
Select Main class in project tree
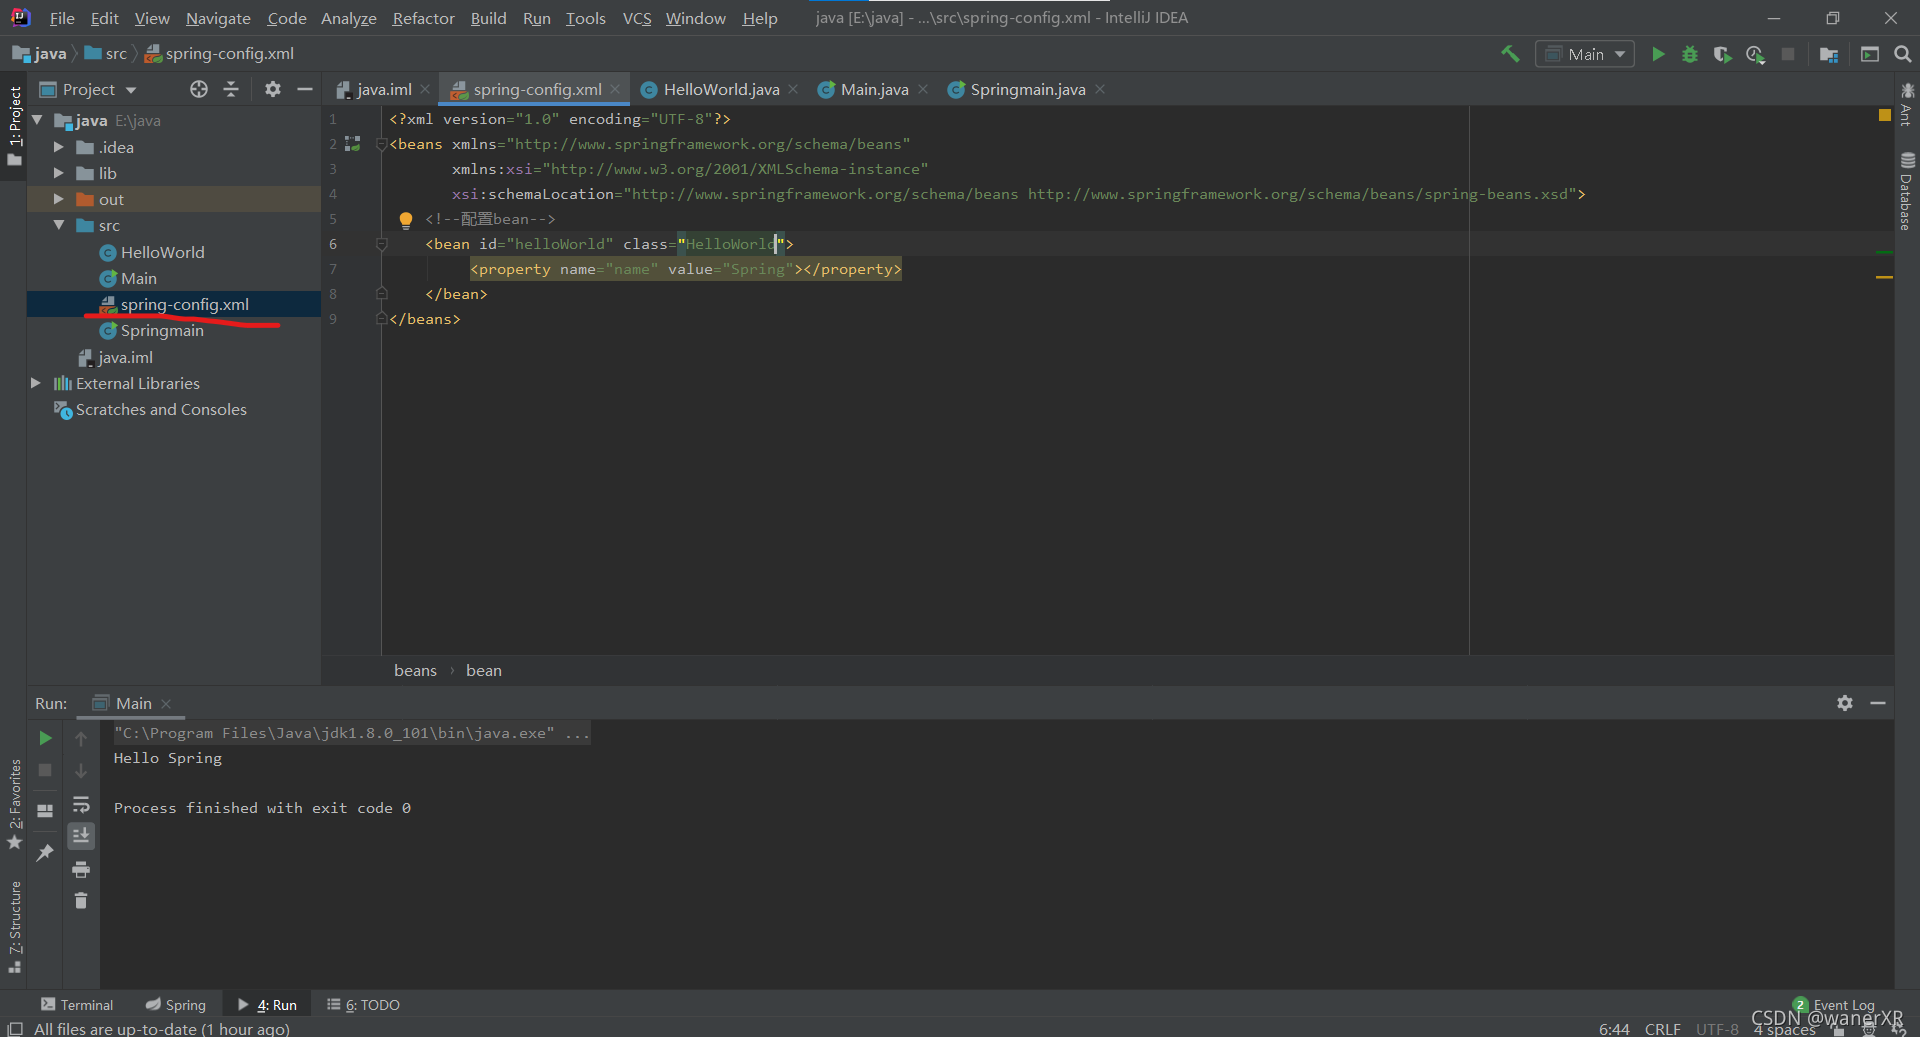pos(138,278)
